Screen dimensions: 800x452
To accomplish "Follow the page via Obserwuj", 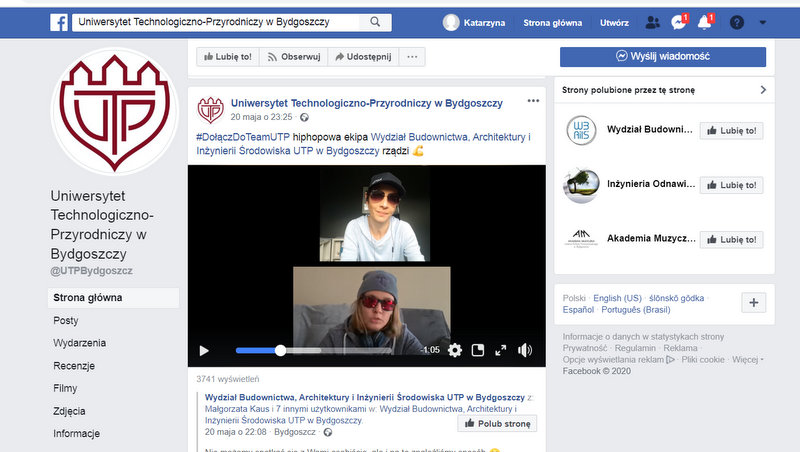I will [x=294, y=57].
